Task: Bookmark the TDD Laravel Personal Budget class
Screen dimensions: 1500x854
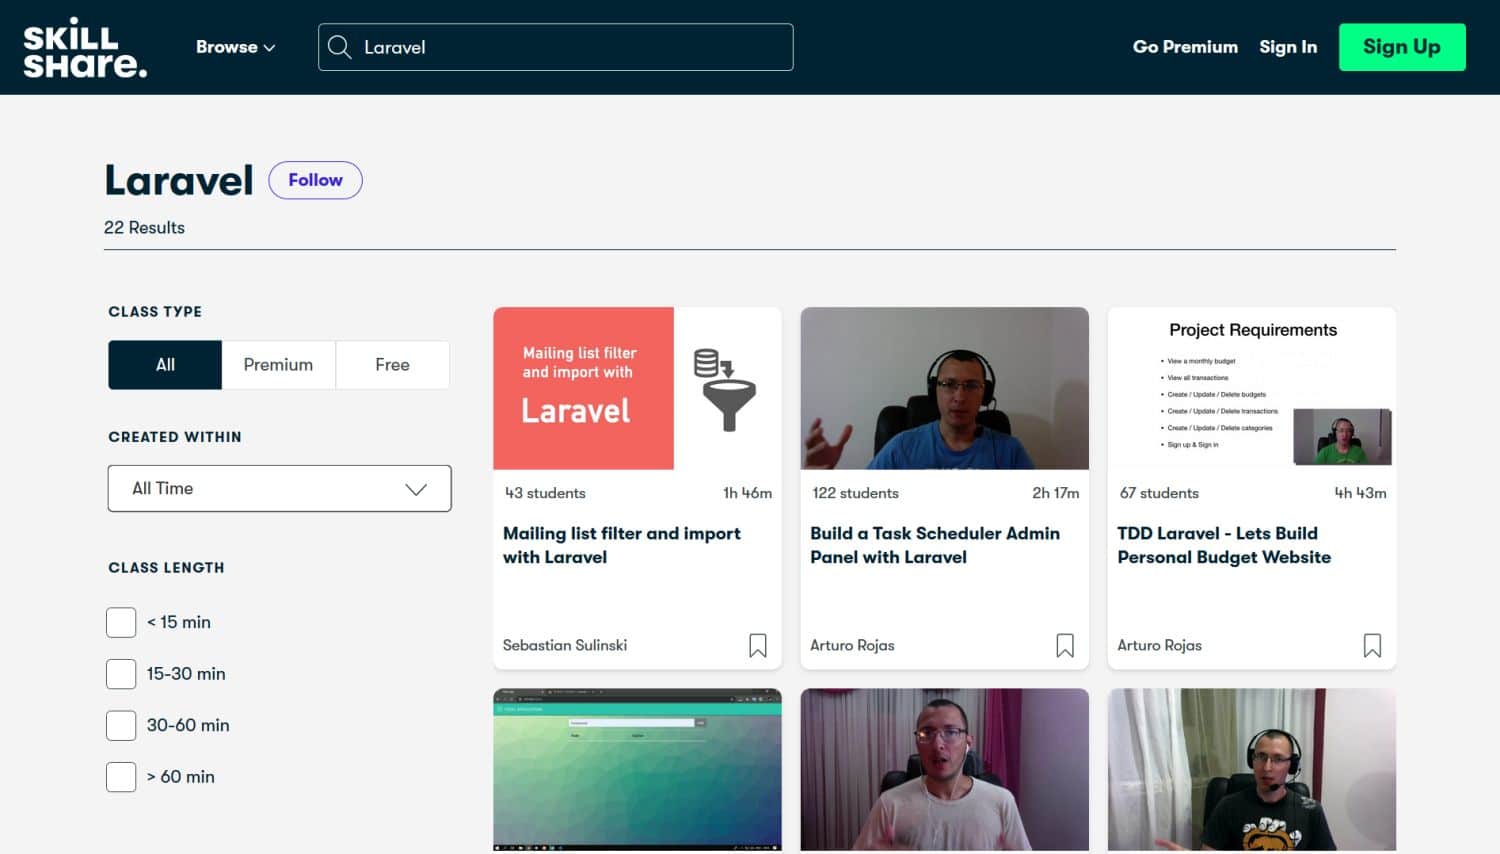Action: pyautogui.click(x=1372, y=646)
